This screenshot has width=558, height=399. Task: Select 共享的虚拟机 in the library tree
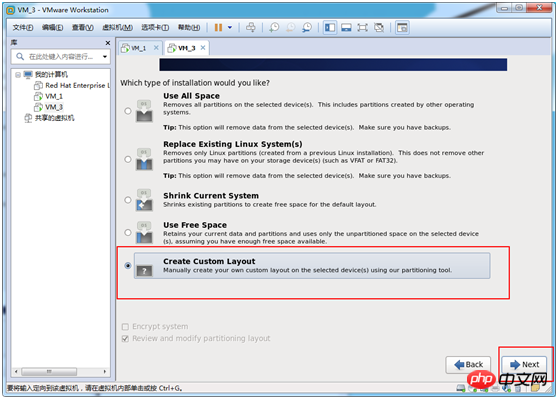(x=54, y=118)
